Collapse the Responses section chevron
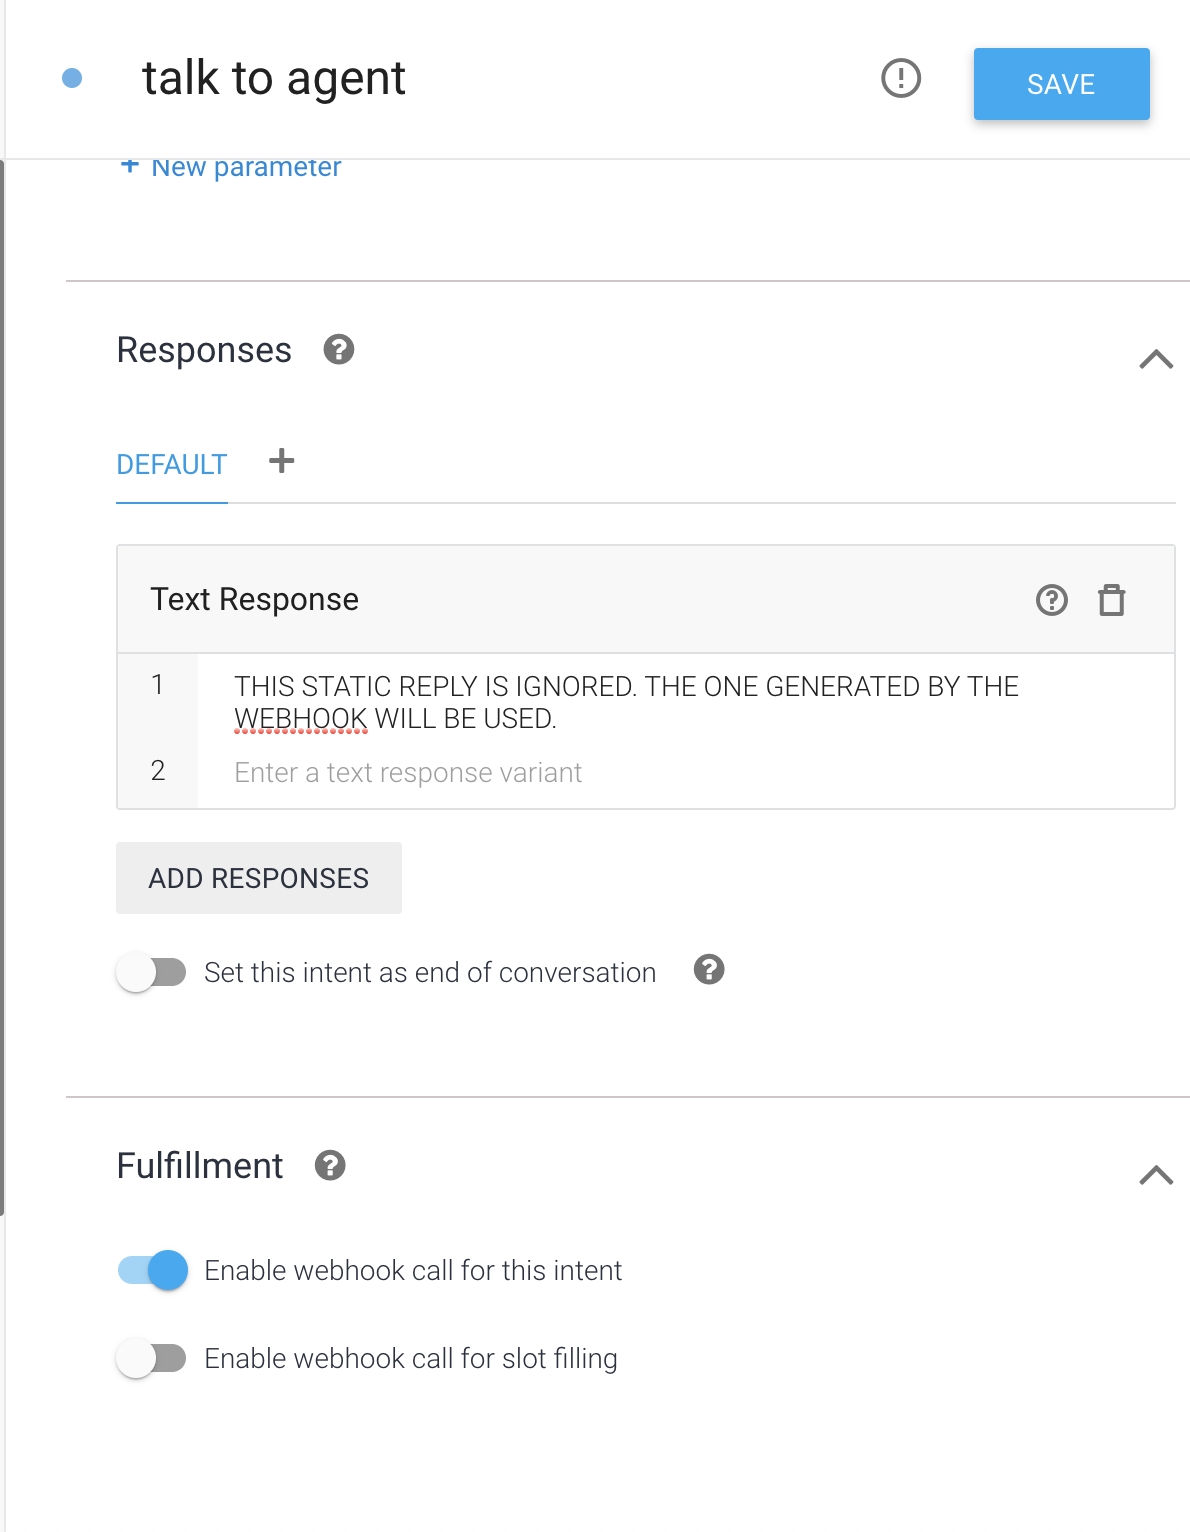 (x=1156, y=359)
